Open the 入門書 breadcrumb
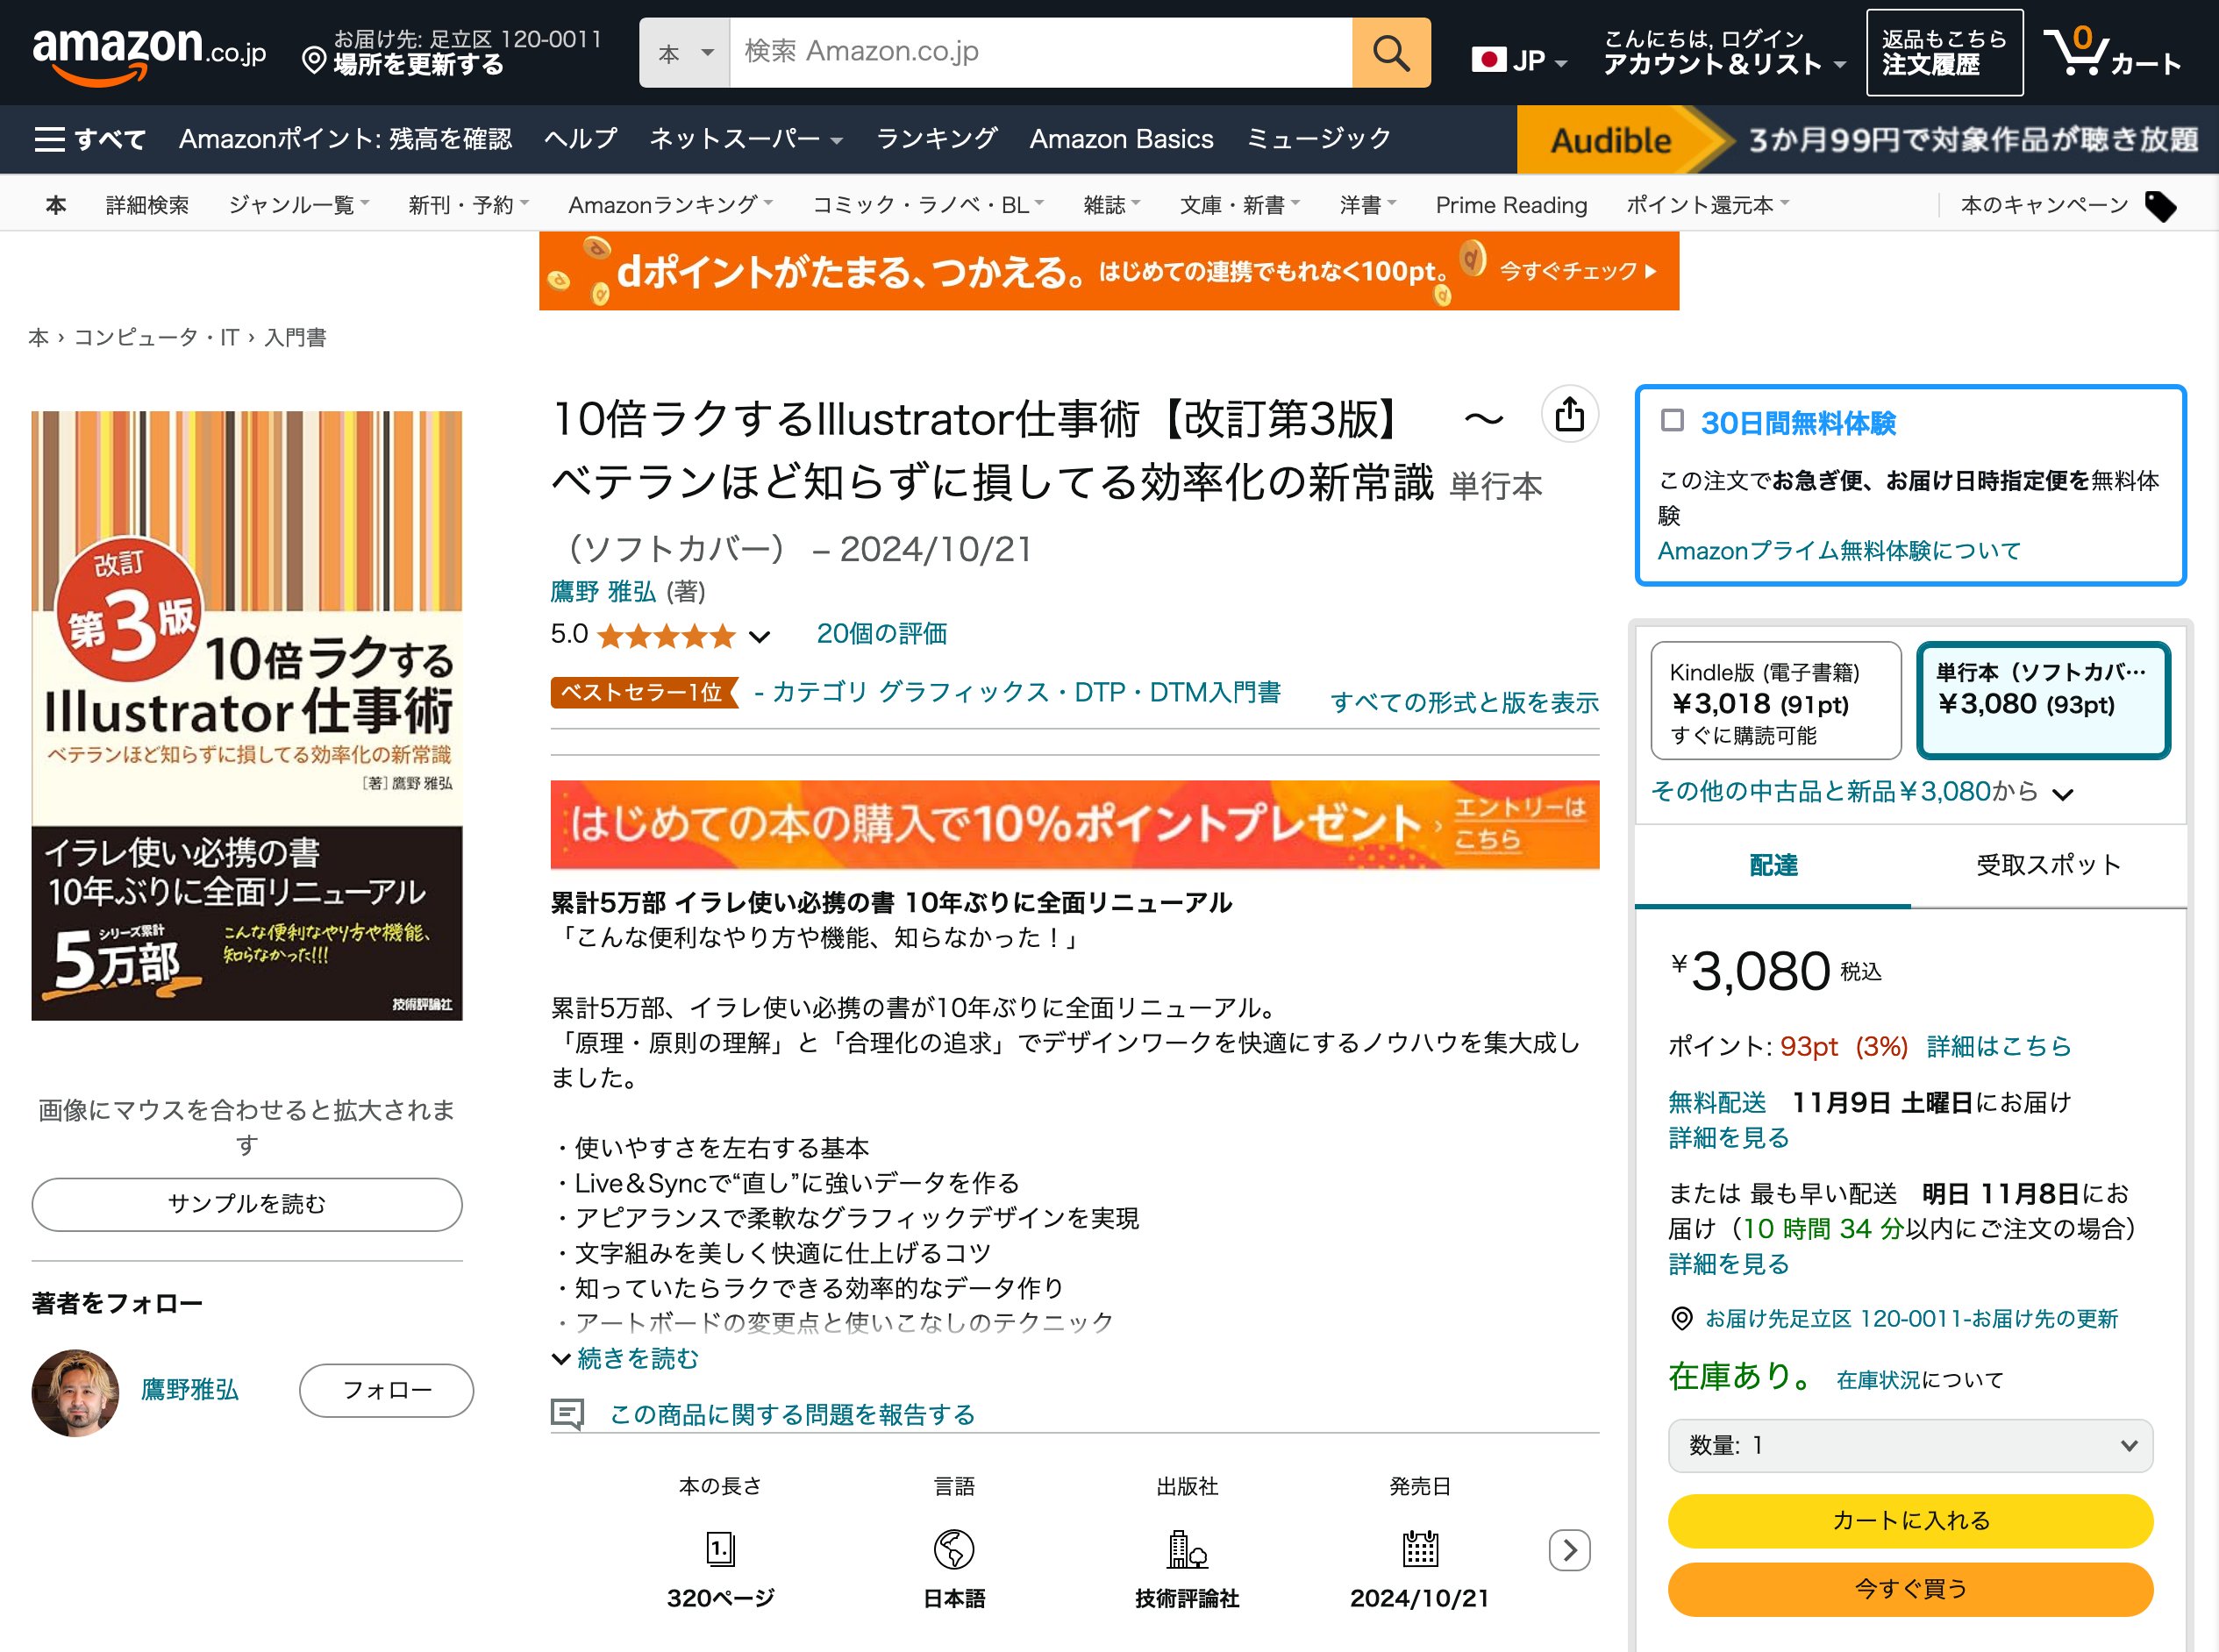The height and width of the screenshot is (1652, 2219). (x=295, y=338)
